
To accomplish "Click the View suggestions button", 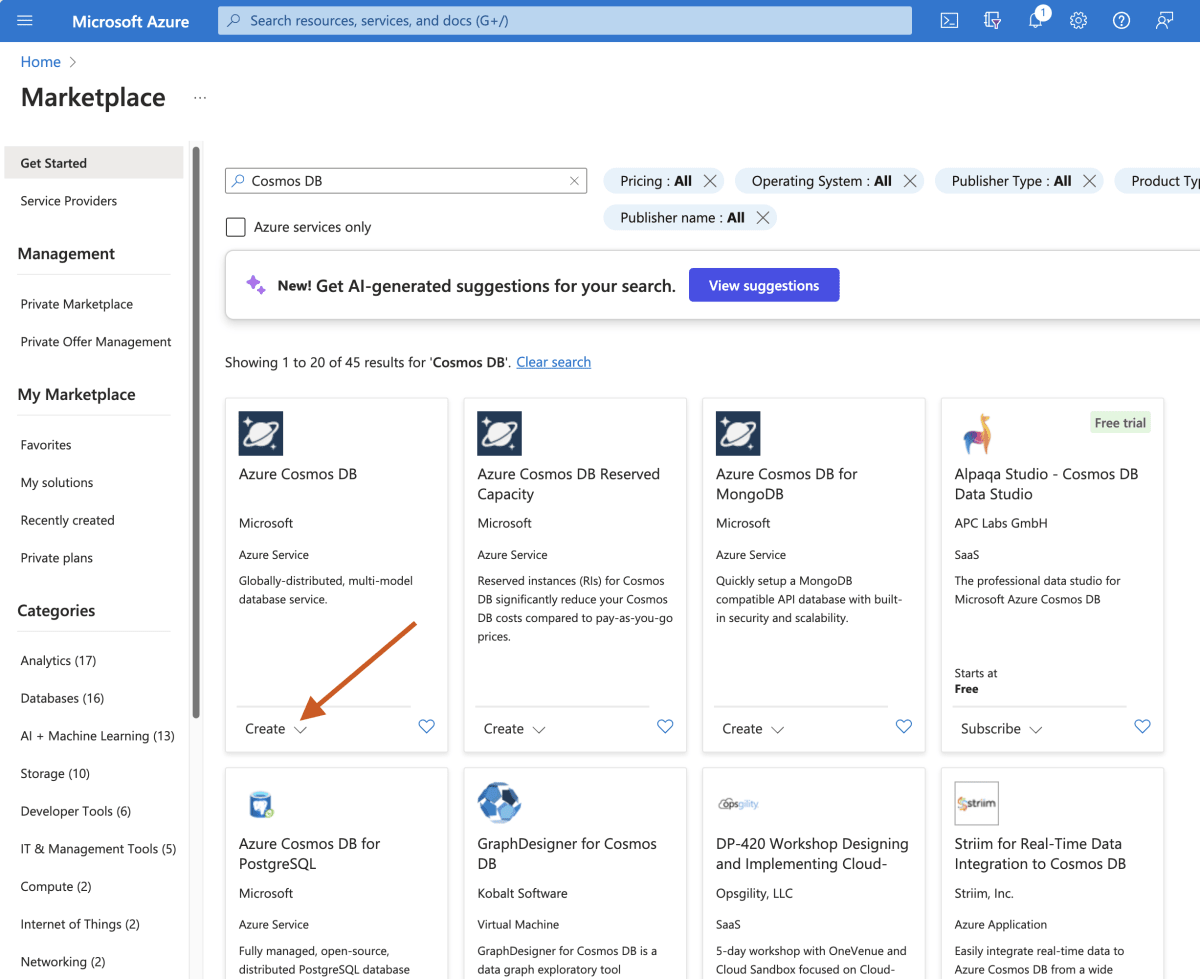I will pos(764,285).
